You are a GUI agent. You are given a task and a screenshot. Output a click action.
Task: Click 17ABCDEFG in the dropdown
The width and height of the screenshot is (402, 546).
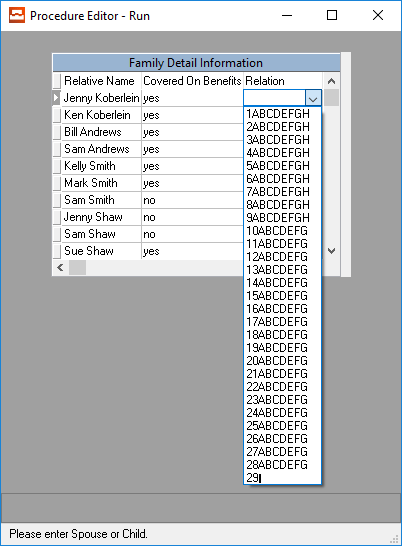(x=282, y=322)
